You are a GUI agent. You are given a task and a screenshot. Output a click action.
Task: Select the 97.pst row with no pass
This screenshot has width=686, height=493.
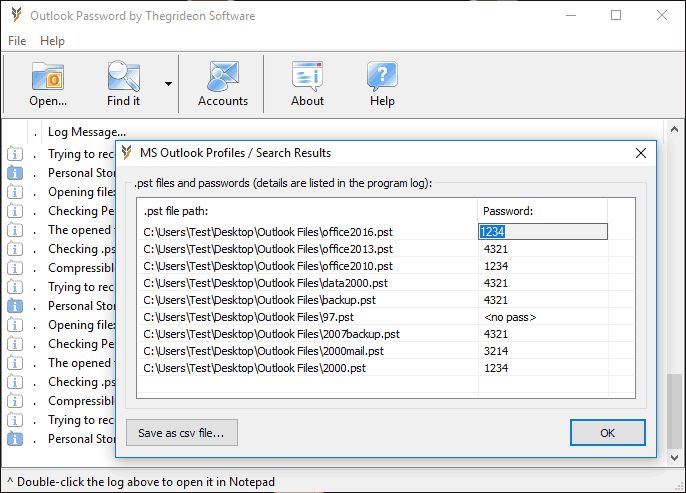[x=386, y=317]
